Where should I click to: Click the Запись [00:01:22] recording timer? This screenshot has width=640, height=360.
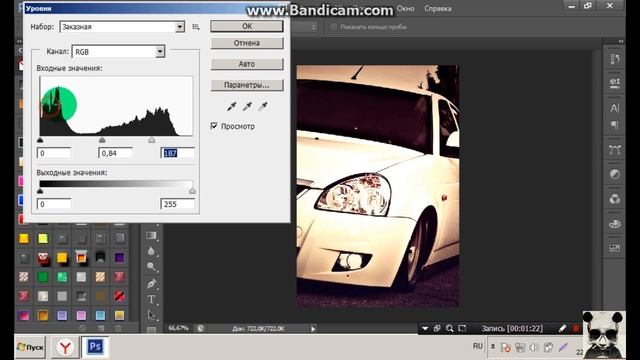[512, 328]
